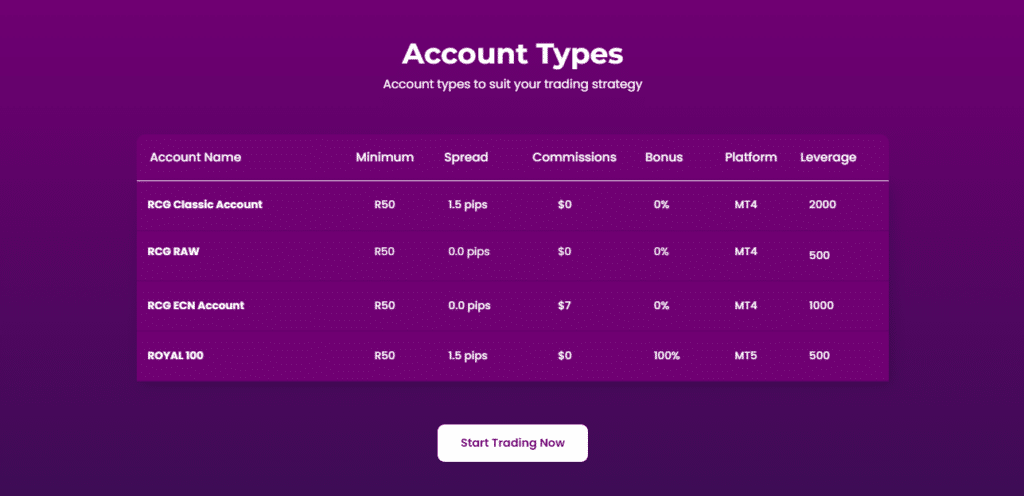Viewport: 1024px width, 496px height.
Task: Click the R50 minimum for ROYAL 100
Action: (x=385, y=356)
